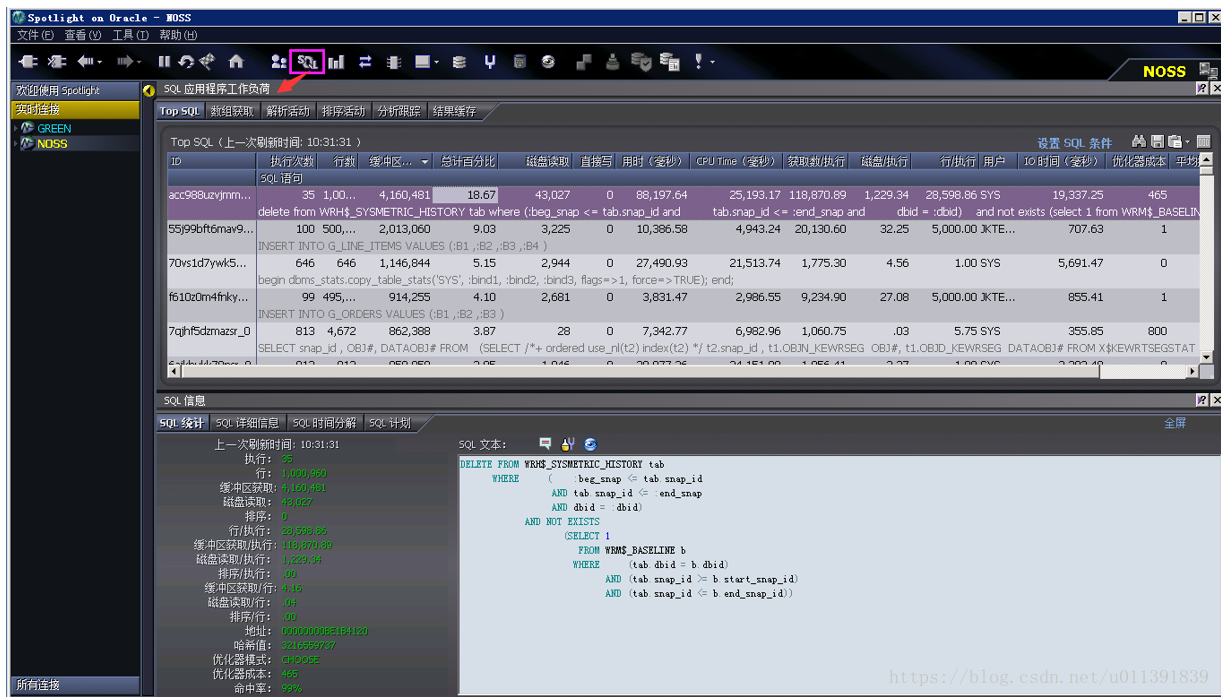Click the eye-shaped monitor toolbar icon
This screenshot has width=1221, height=697.
click(548, 62)
